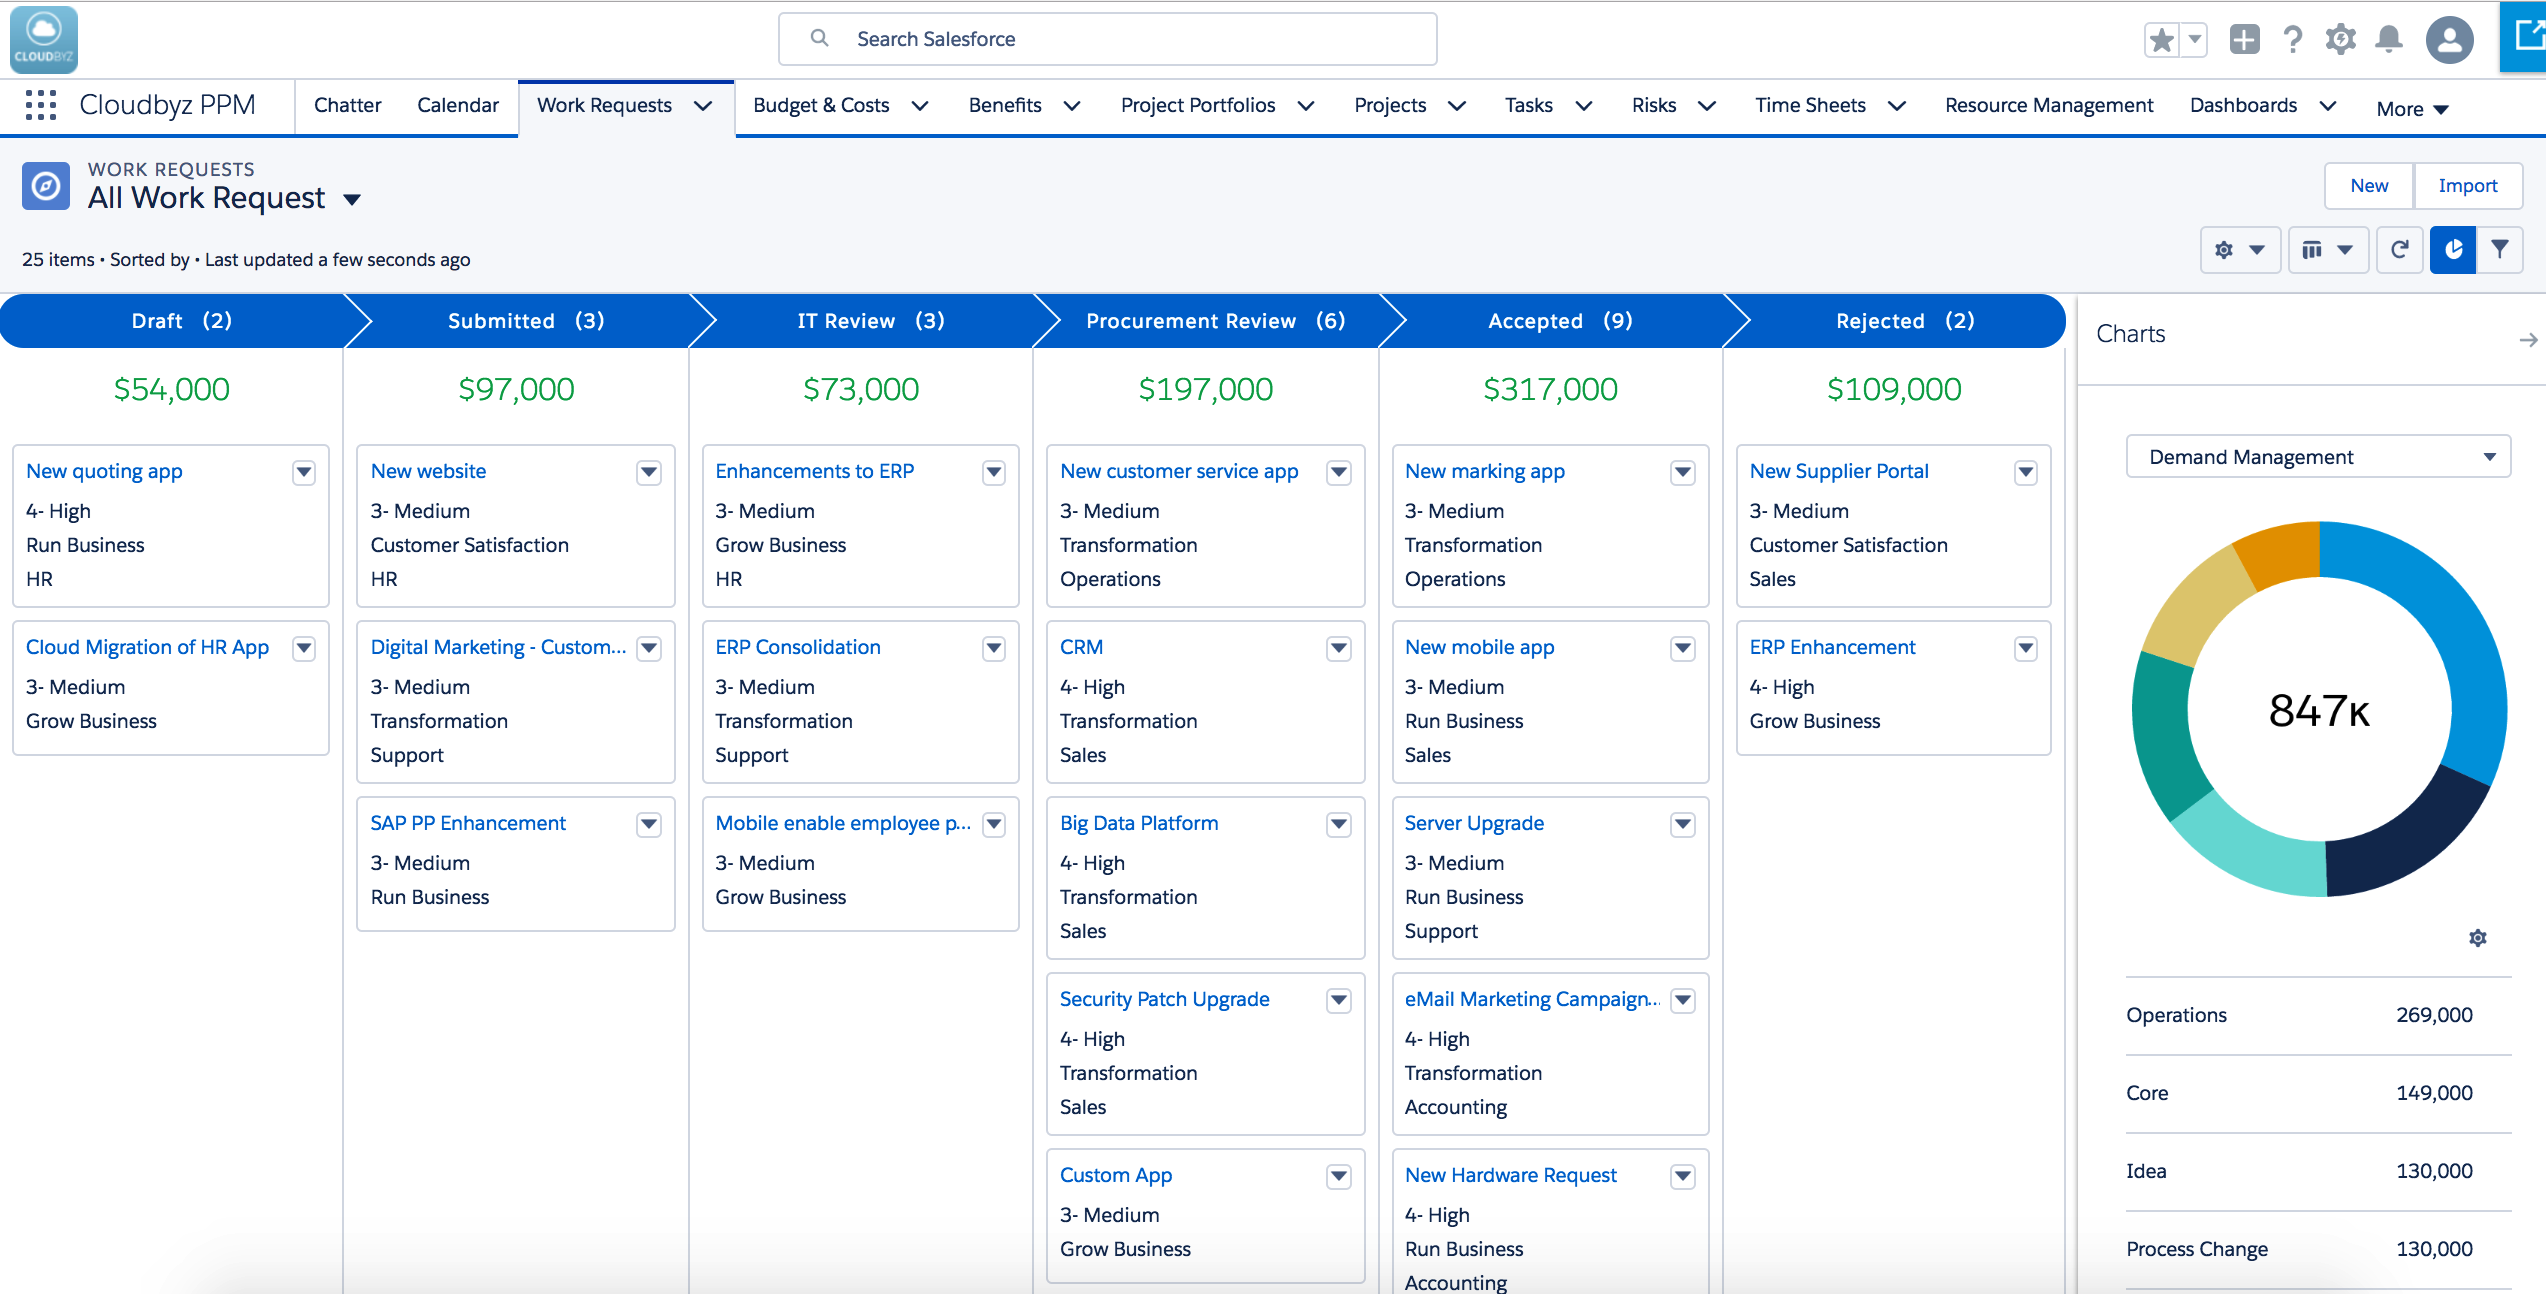Open the SAP PP Enhancement link

pos(468,823)
